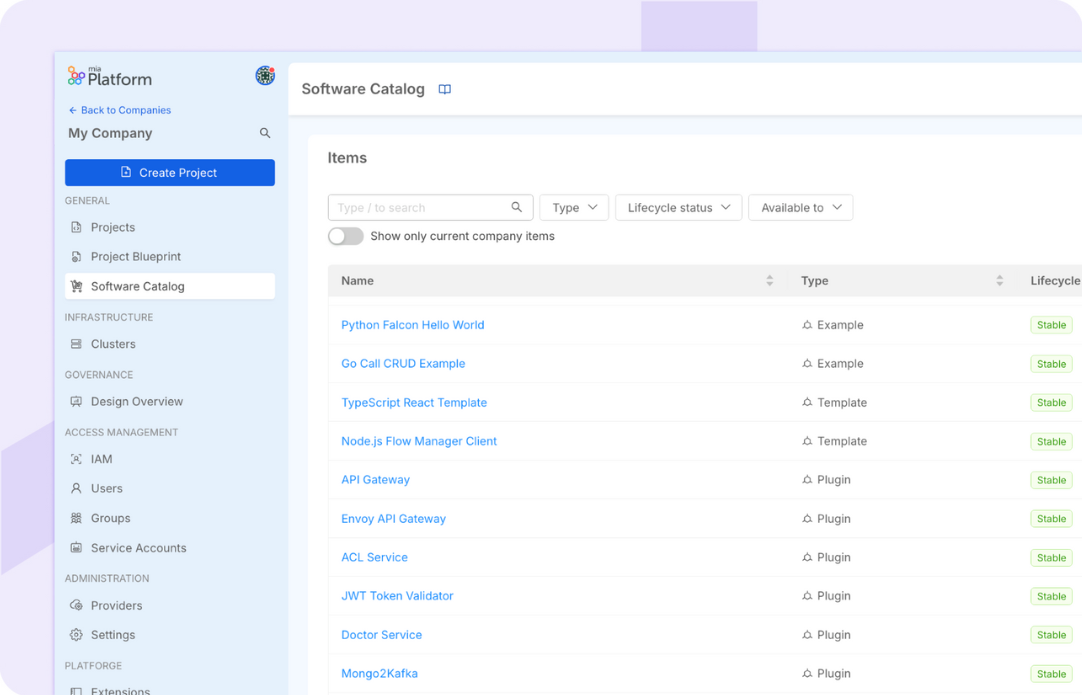The image size is (1082, 696).
Task: Click inside the Type / to search field
Action: coord(420,207)
